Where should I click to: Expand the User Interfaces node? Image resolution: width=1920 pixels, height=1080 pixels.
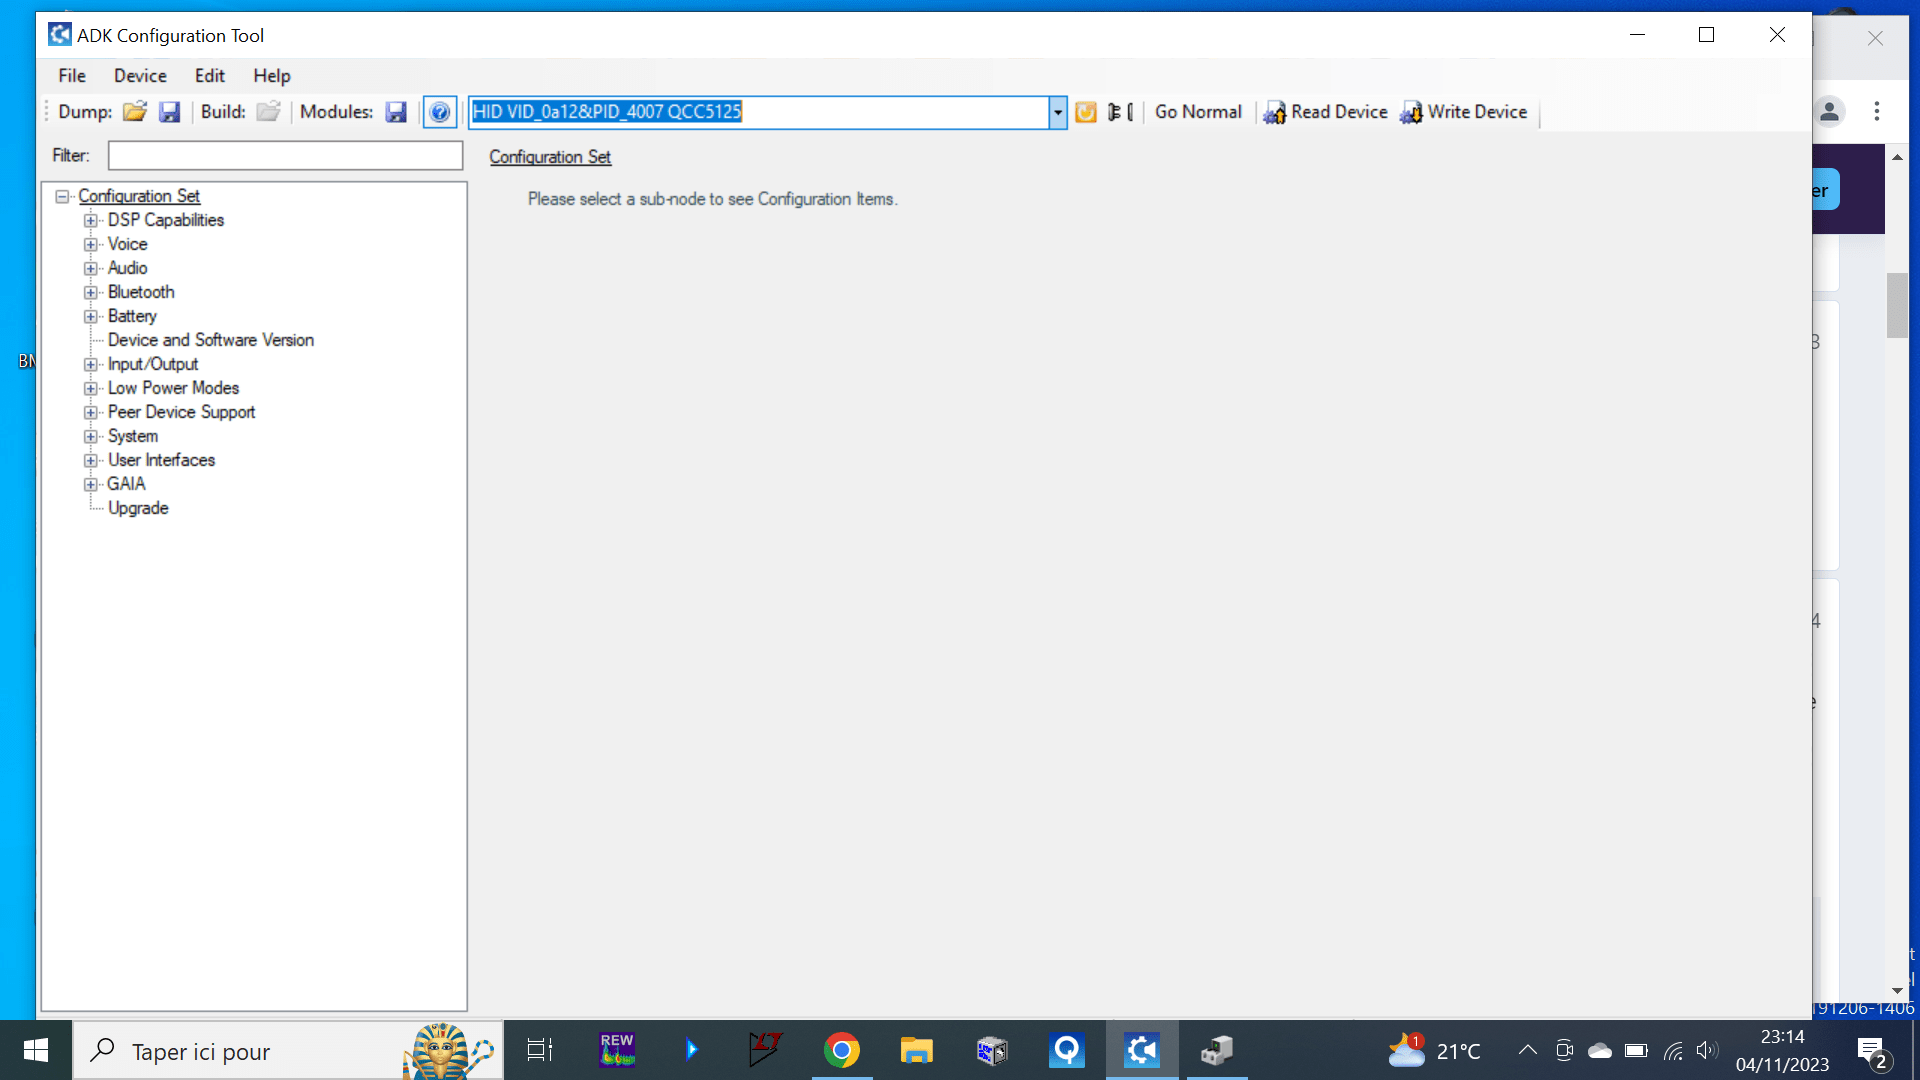click(x=91, y=460)
